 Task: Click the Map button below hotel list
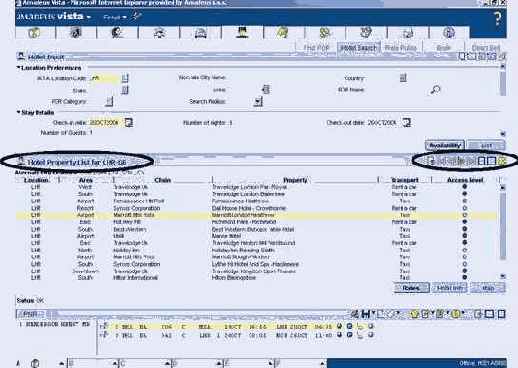click(x=488, y=288)
